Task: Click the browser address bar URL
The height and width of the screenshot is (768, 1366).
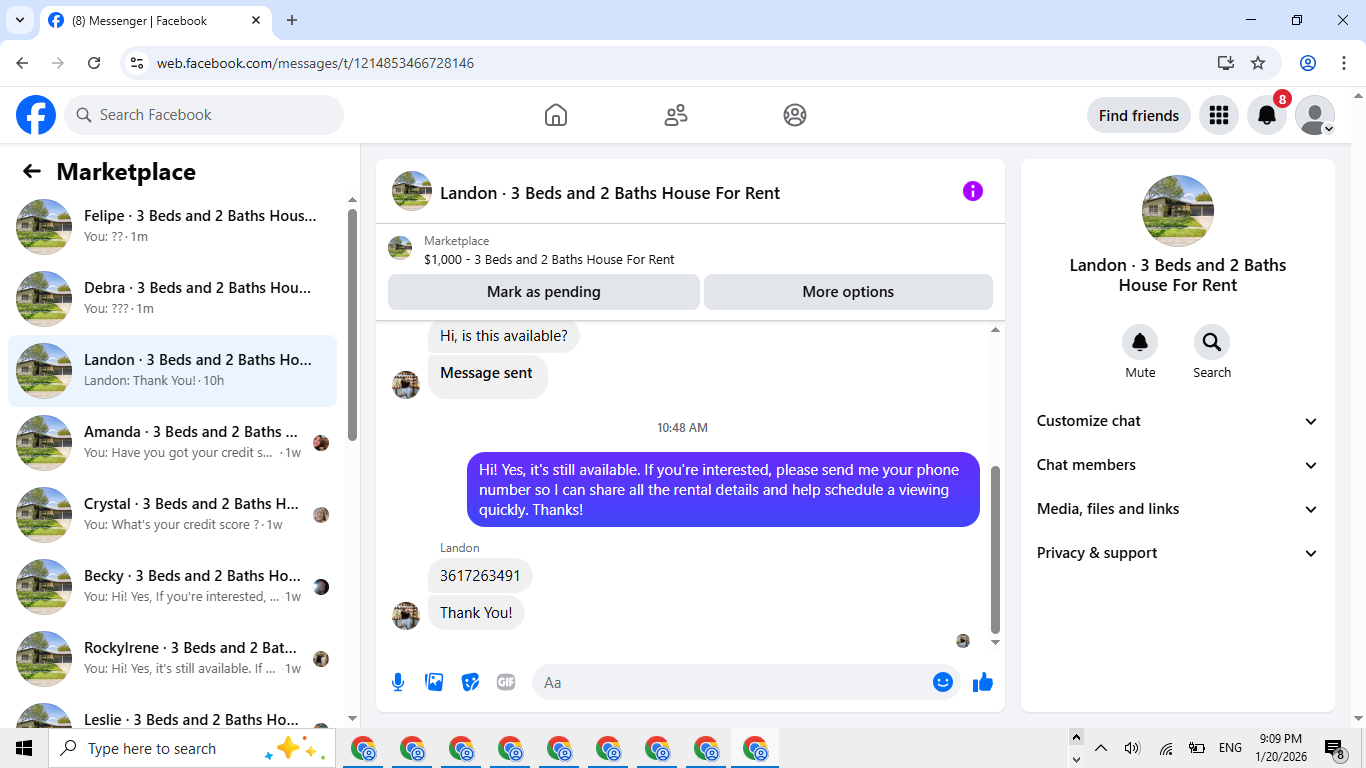Action: point(315,63)
